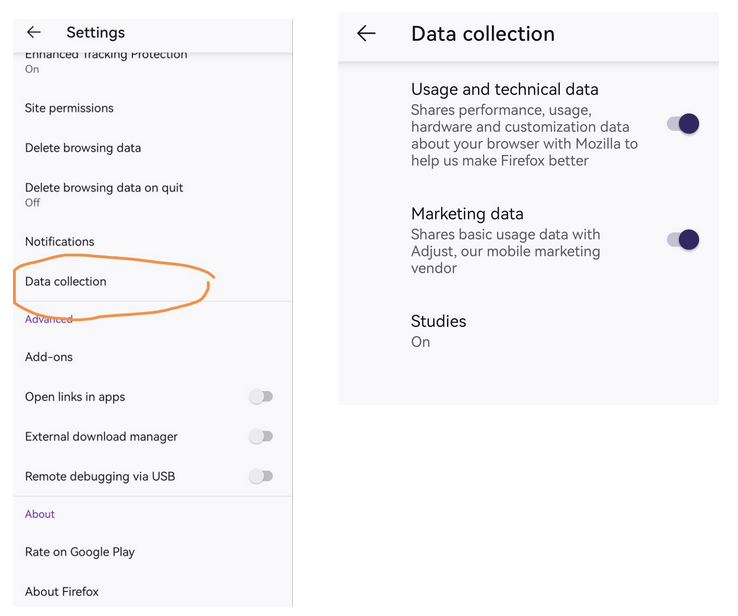Image resolution: width=738 pixels, height=616 pixels.
Task: Go back from the Settings screen
Action: click(x=34, y=32)
